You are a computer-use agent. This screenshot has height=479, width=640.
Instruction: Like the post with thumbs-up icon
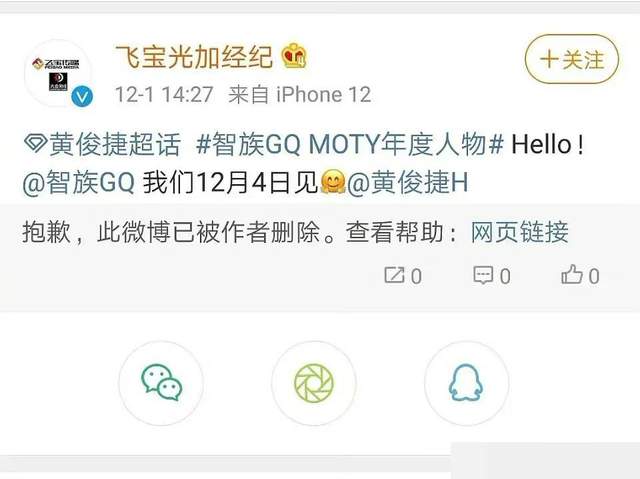571,274
